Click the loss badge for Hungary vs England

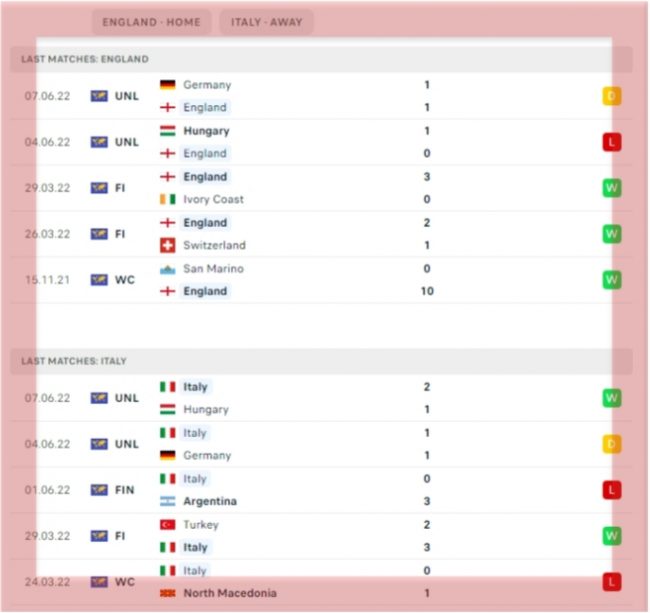coord(611,142)
